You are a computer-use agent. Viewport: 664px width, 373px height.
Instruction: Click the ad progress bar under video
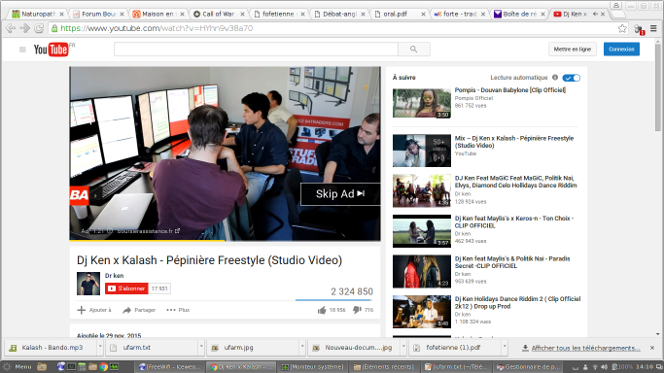[x=225, y=240]
